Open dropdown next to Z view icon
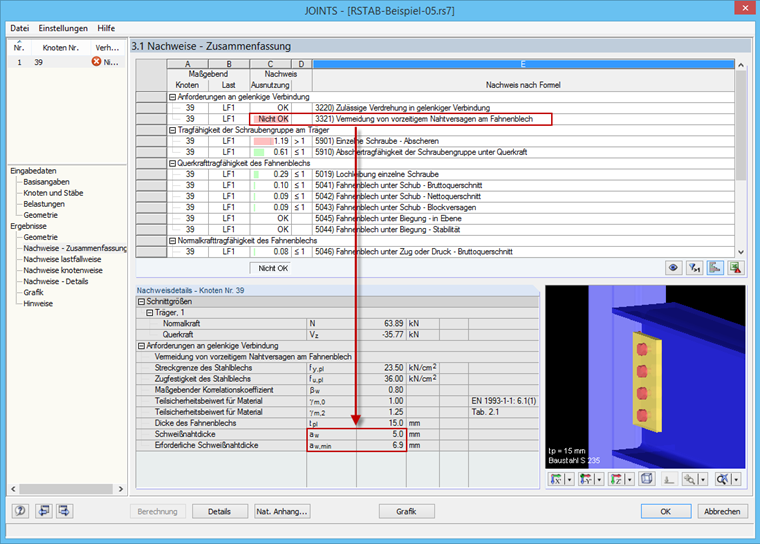 coord(630,480)
